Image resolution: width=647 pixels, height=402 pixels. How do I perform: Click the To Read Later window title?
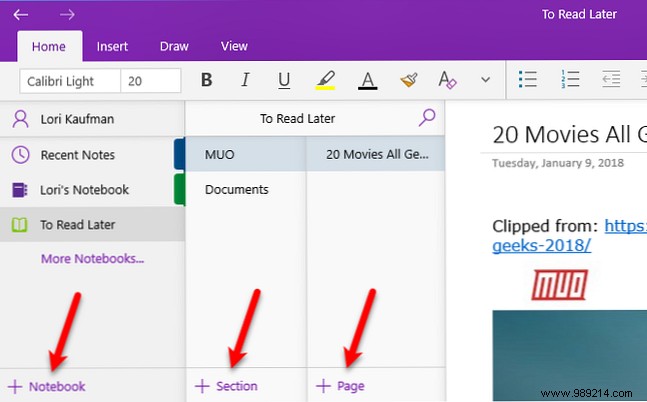click(579, 14)
